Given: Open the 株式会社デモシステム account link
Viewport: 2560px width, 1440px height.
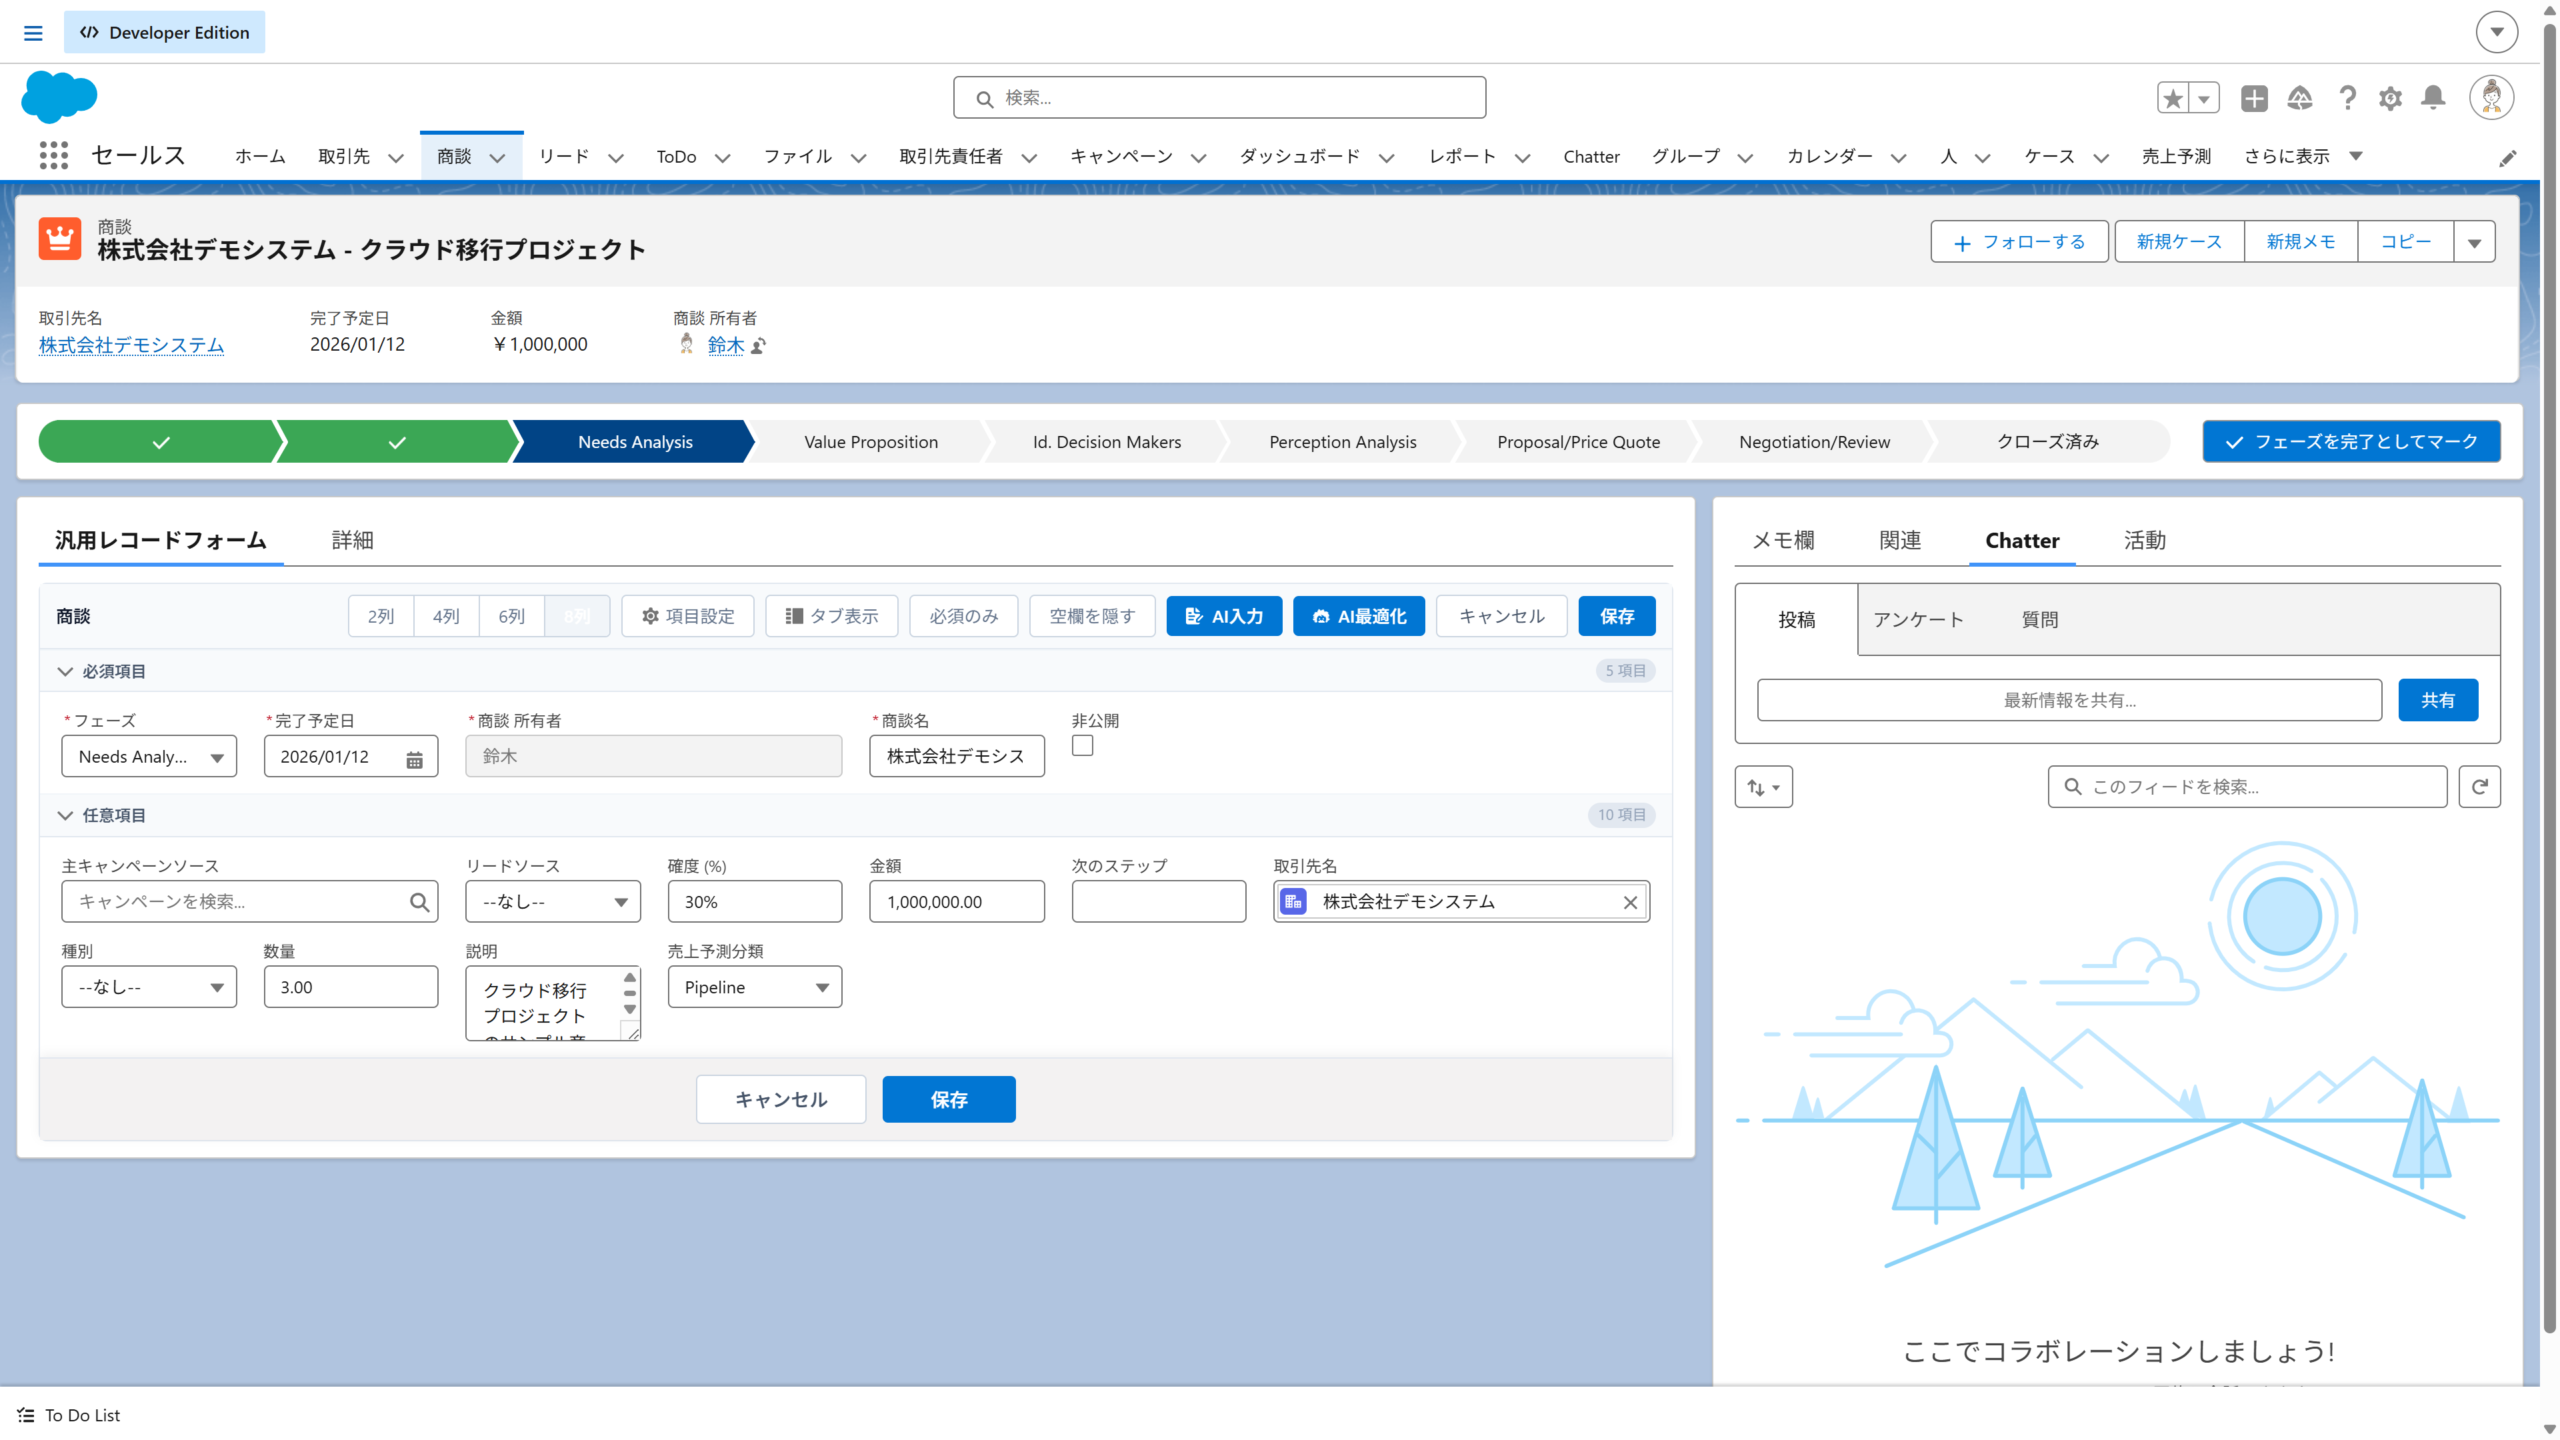Looking at the screenshot, I should point(131,345).
